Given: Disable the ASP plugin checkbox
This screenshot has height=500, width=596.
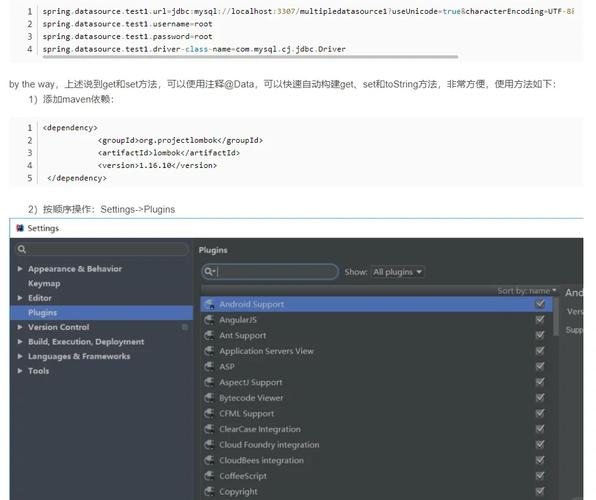Looking at the screenshot, I should coord(540,366).
